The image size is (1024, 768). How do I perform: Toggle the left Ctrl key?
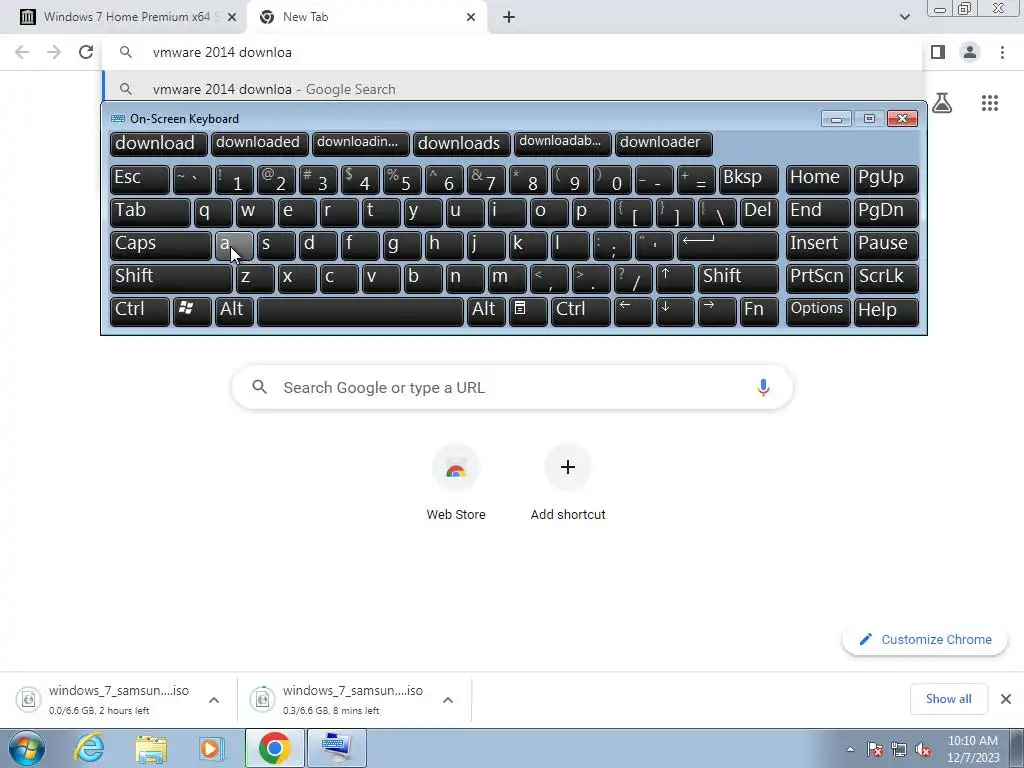coord(140,311)
